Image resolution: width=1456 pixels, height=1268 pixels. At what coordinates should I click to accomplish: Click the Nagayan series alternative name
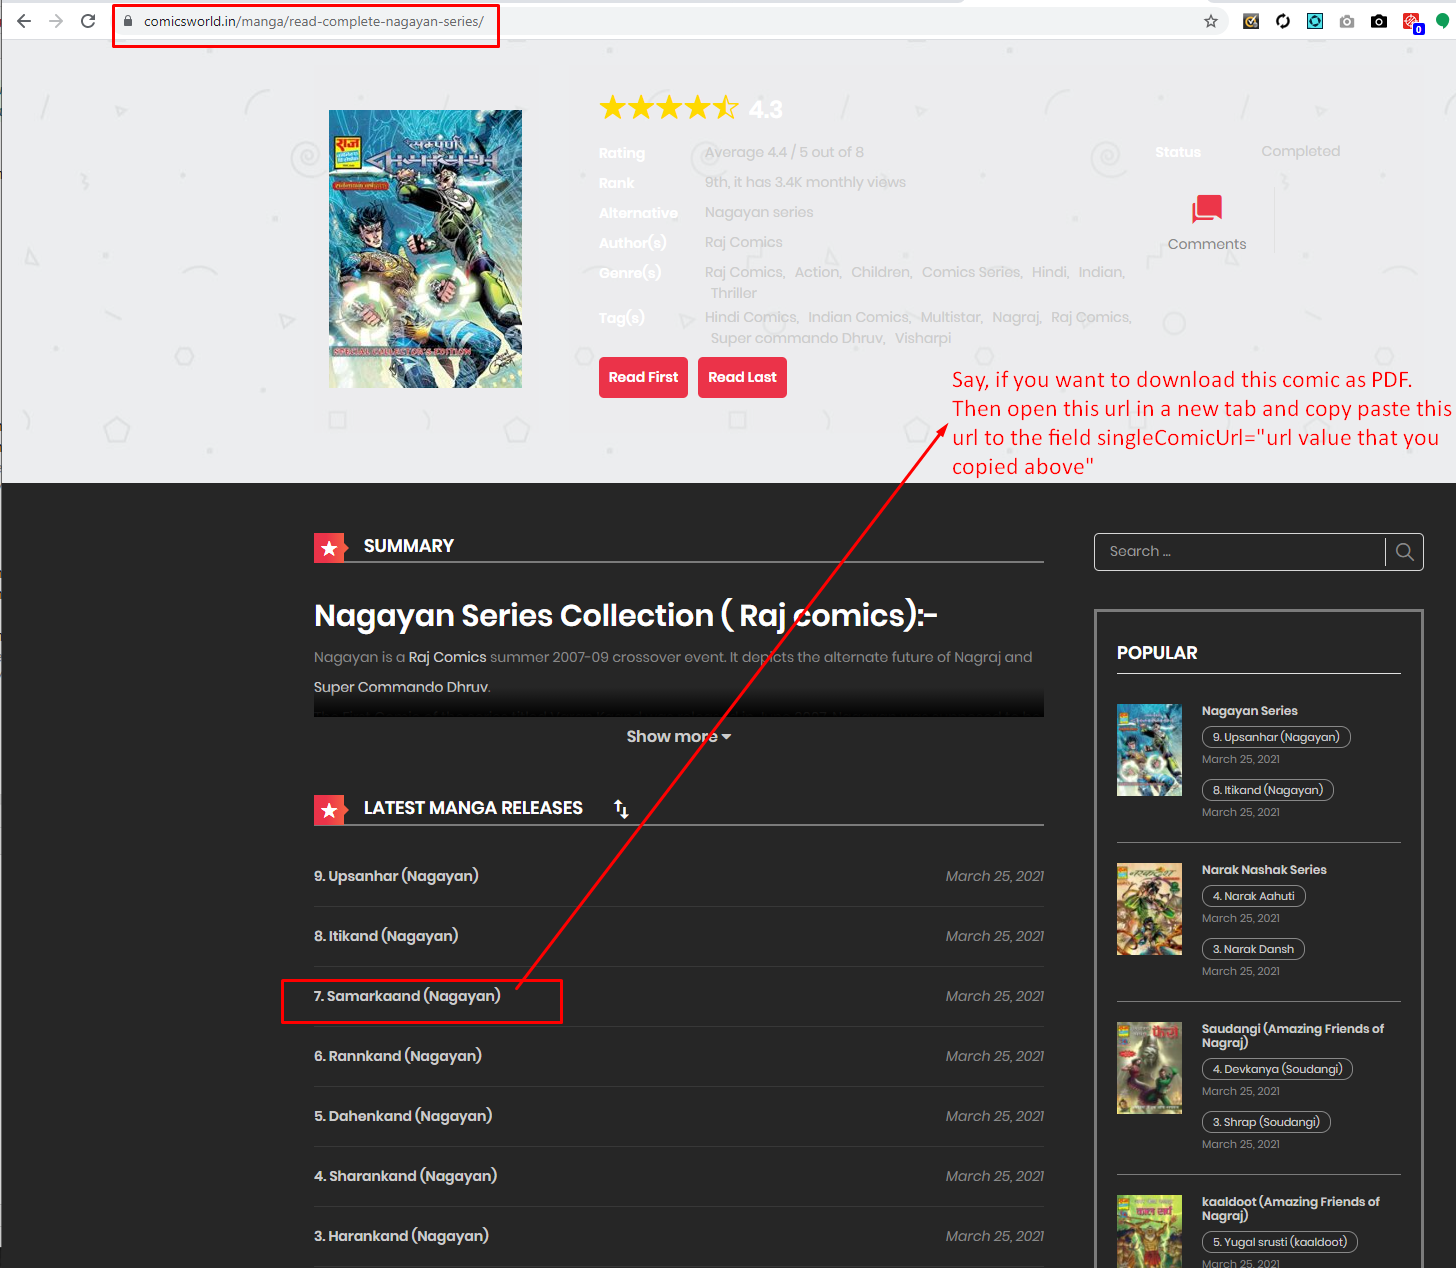pos(759,212)
